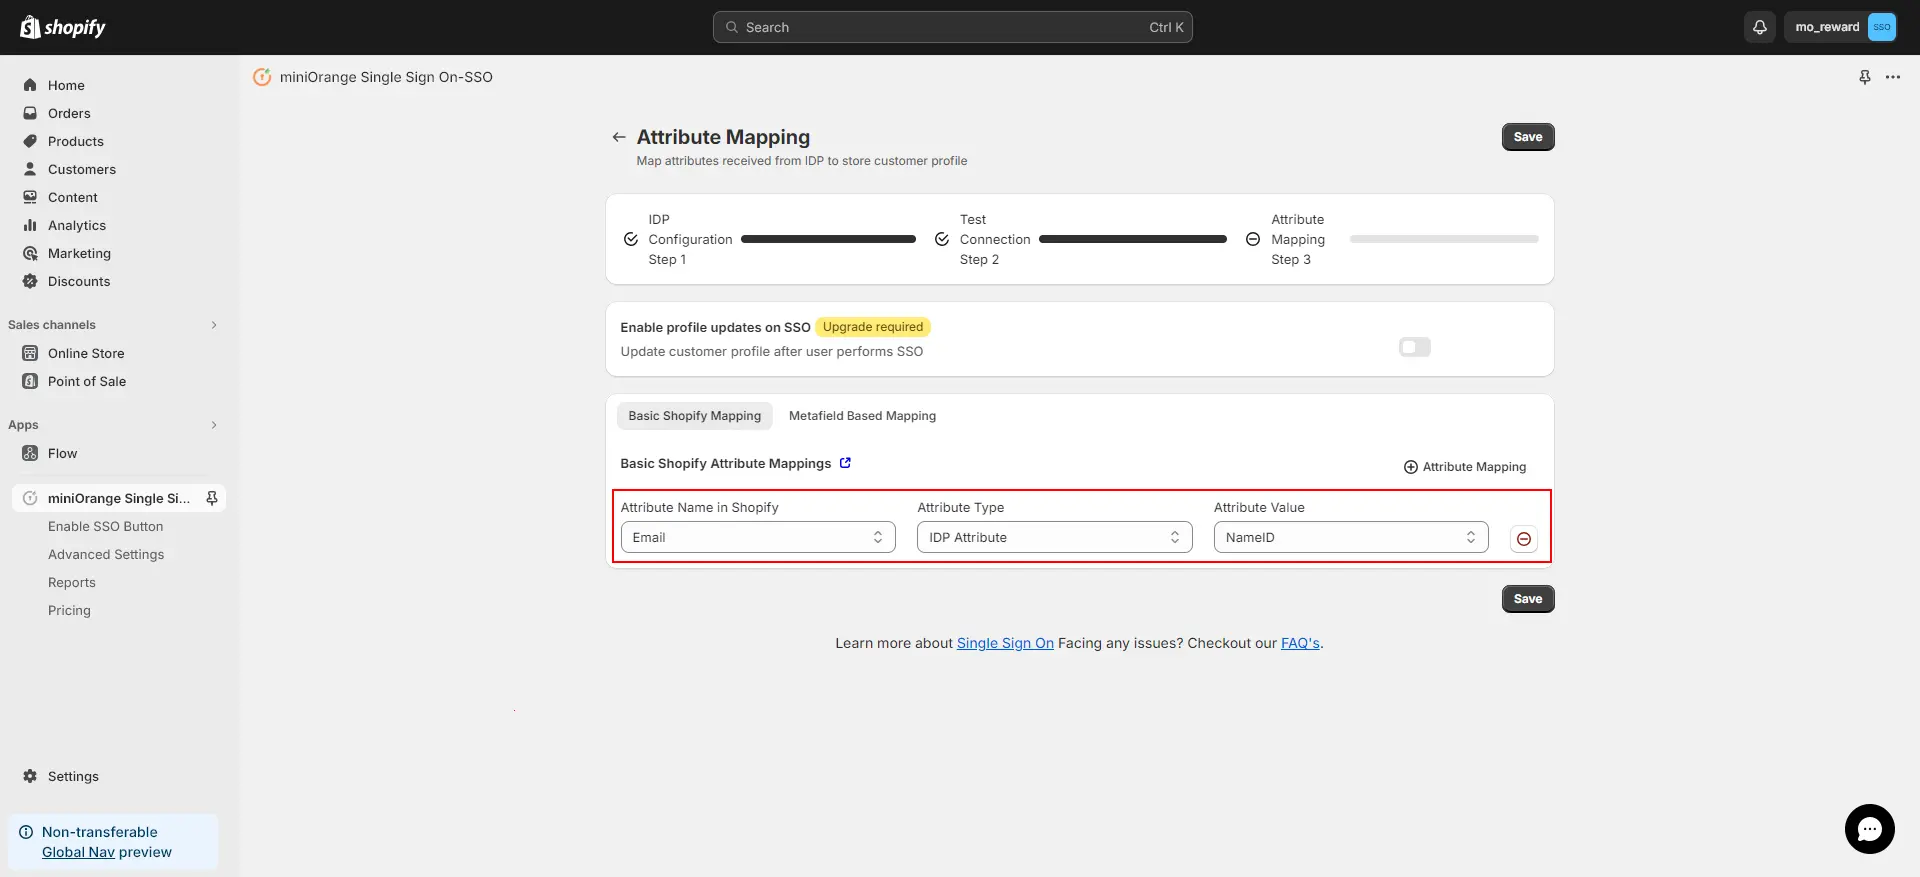
Task: Open the FAQ's link
Action: [x=1300, y=643]
